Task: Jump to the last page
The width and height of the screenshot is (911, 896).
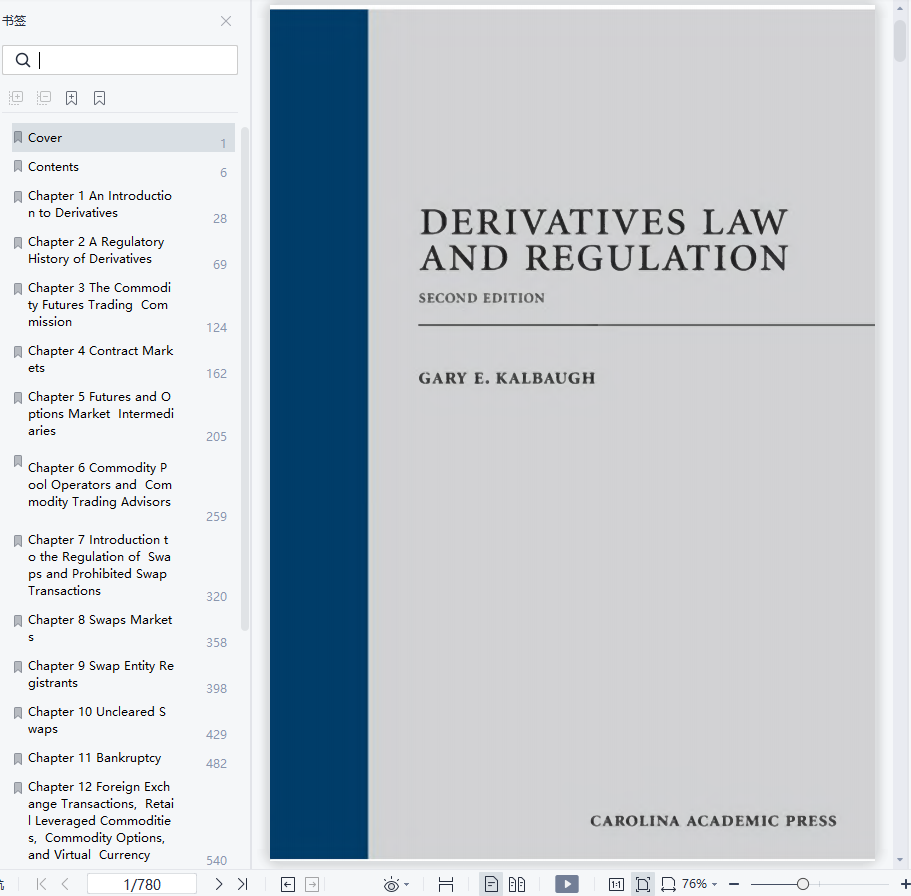Action: click(243, 884)
